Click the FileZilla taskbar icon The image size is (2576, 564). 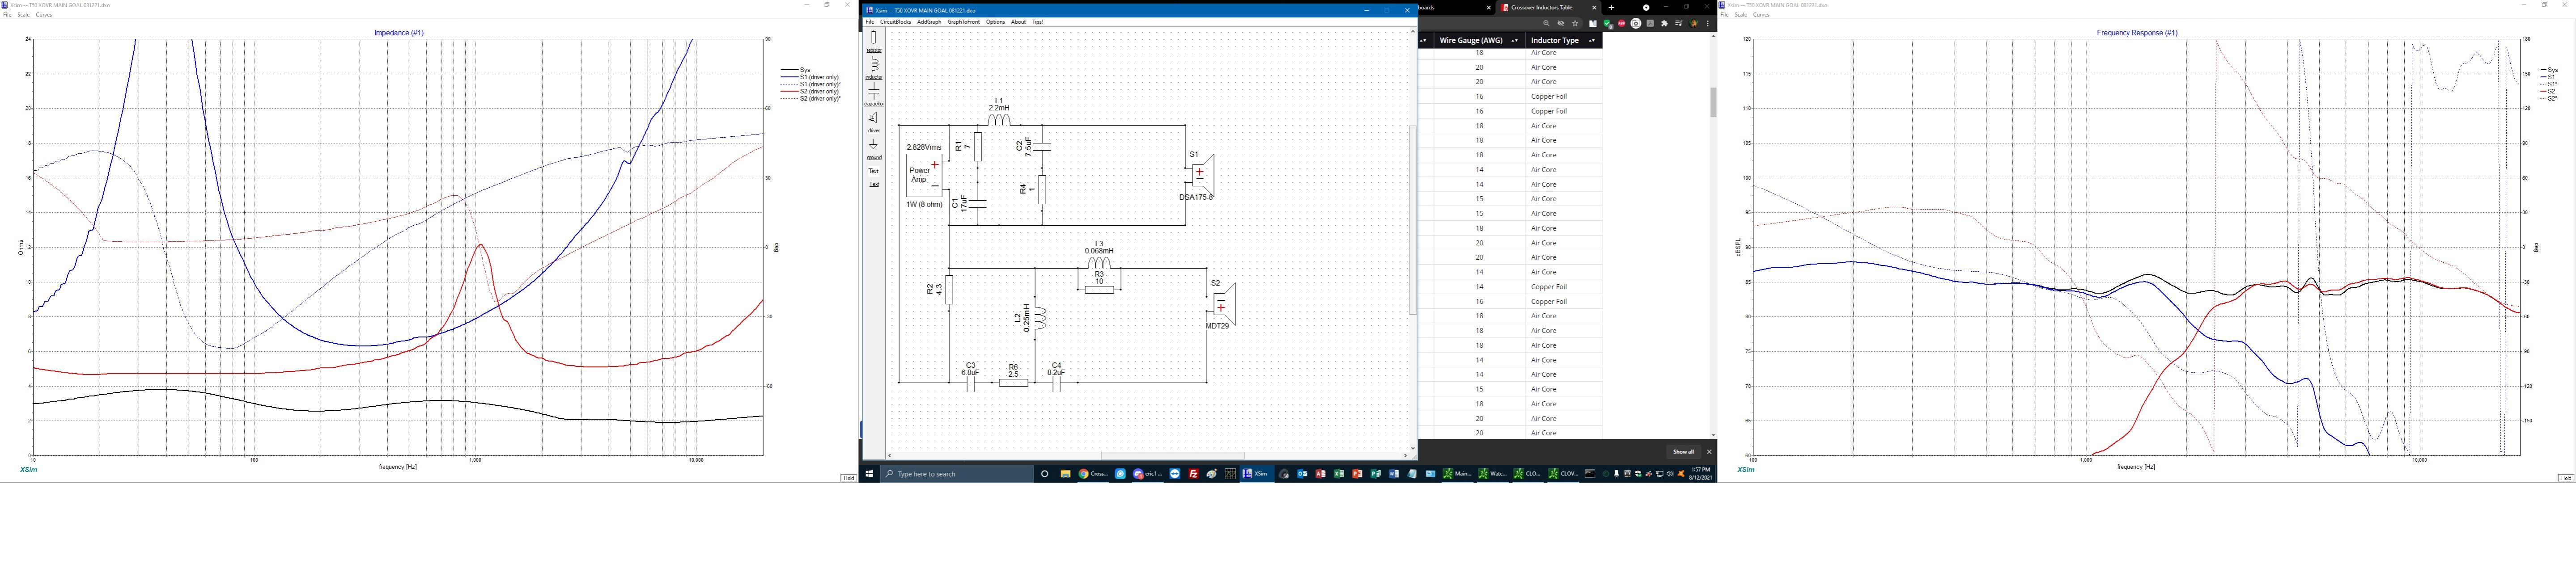click(x=1193, y=474)
